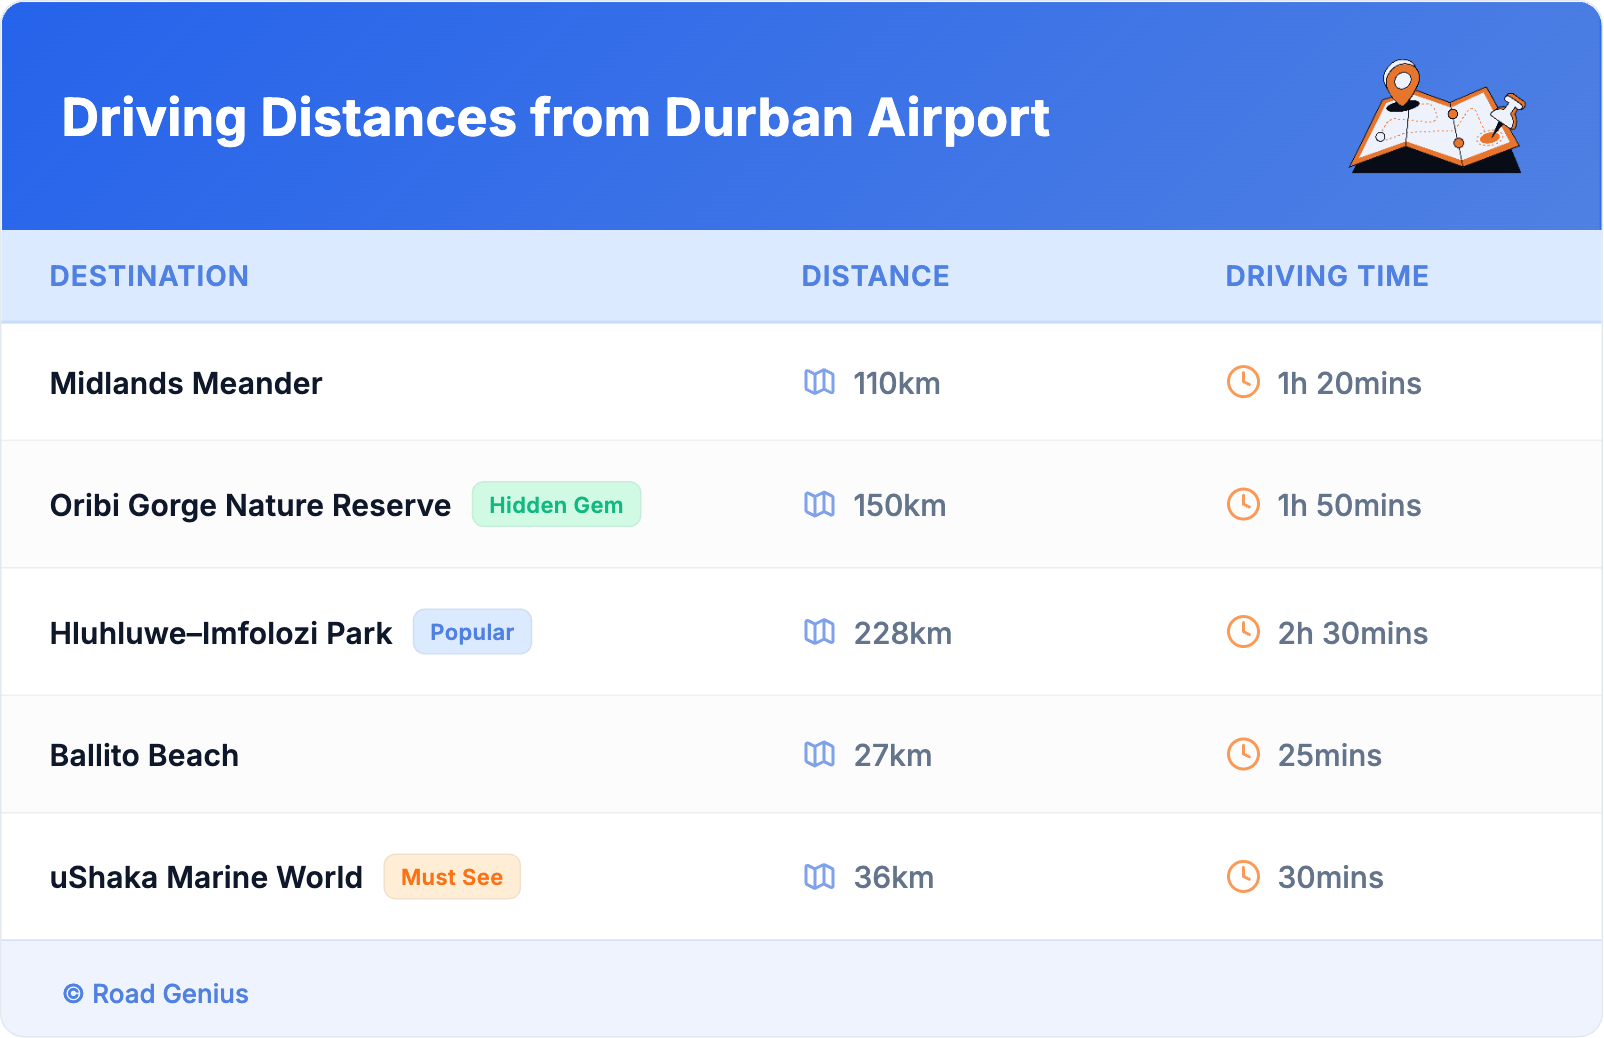Select the Hidden Gem badge
This screenshot has width=1604, height=1038.
click(x=556, y=505)
